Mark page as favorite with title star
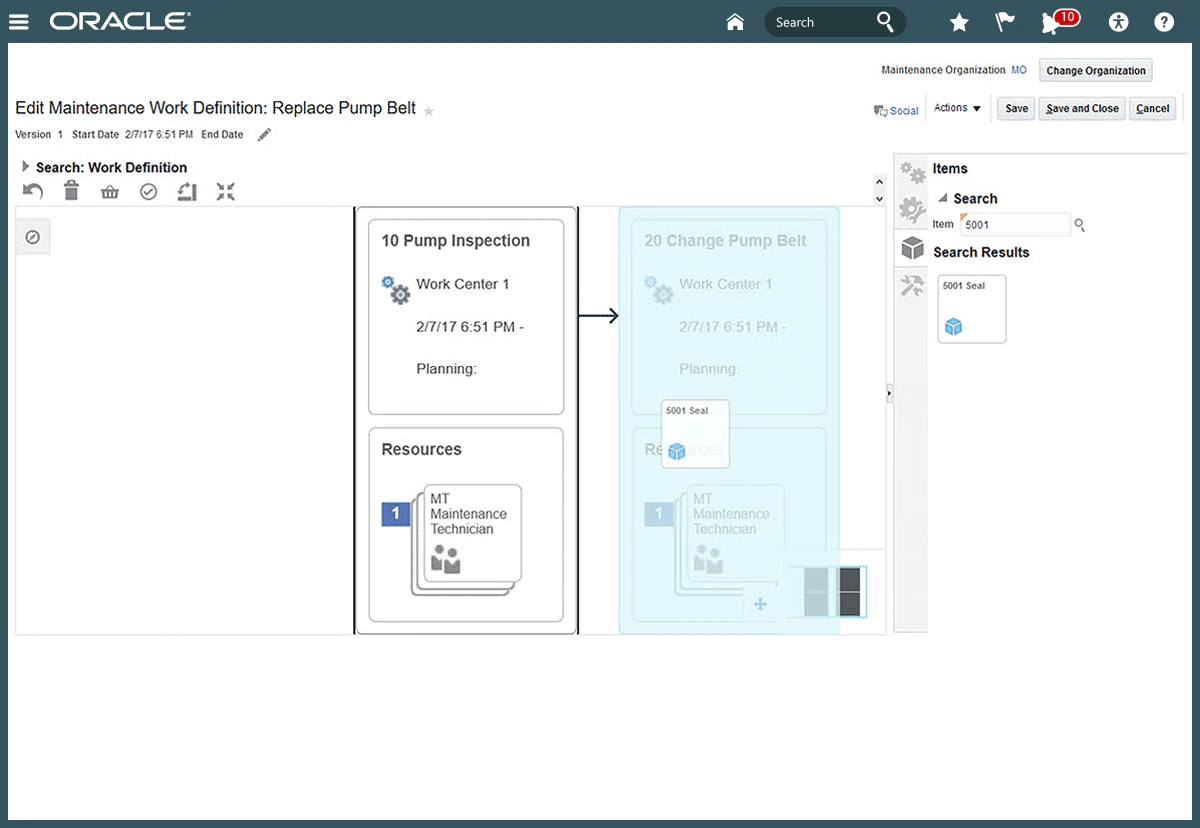The width and height of the screenshot is (1200, 828). pos(429,110)
